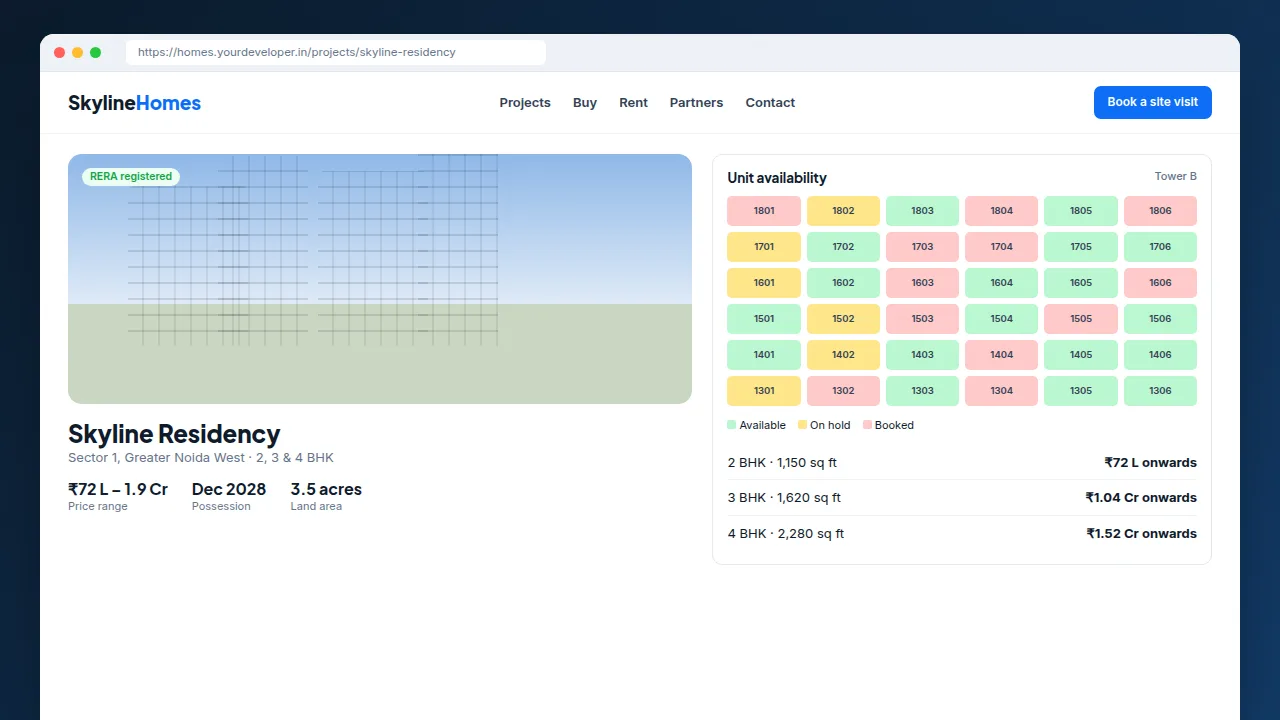Screen dimensions: 1280x720
Task: Select unit 1601 on hold
Action: click(x=764, y=283)
